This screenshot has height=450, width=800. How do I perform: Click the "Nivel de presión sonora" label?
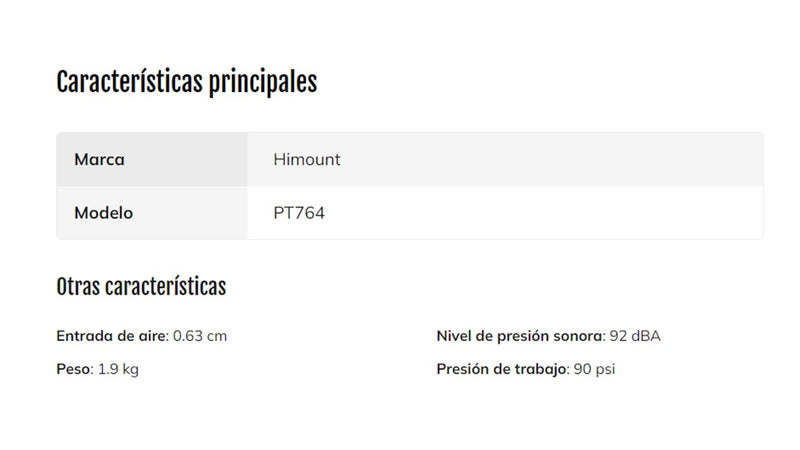pyautogui.click(x=520, y=336)
